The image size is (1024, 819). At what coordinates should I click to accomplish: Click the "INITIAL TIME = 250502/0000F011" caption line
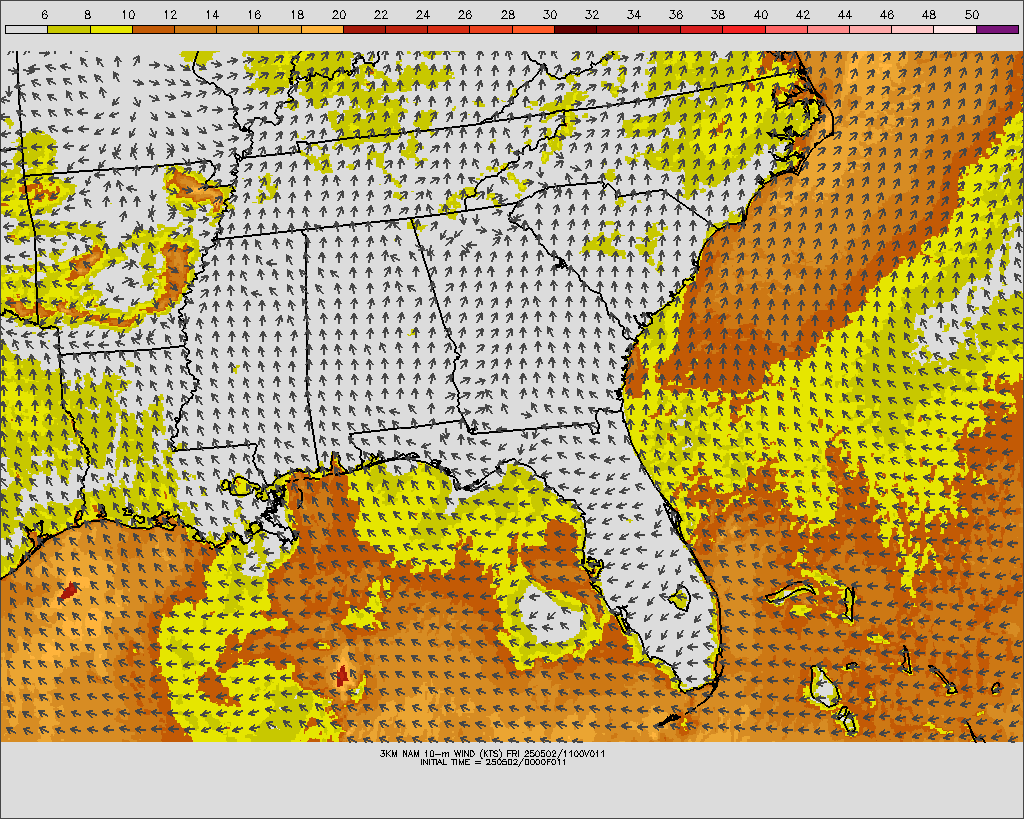point(493,762)
